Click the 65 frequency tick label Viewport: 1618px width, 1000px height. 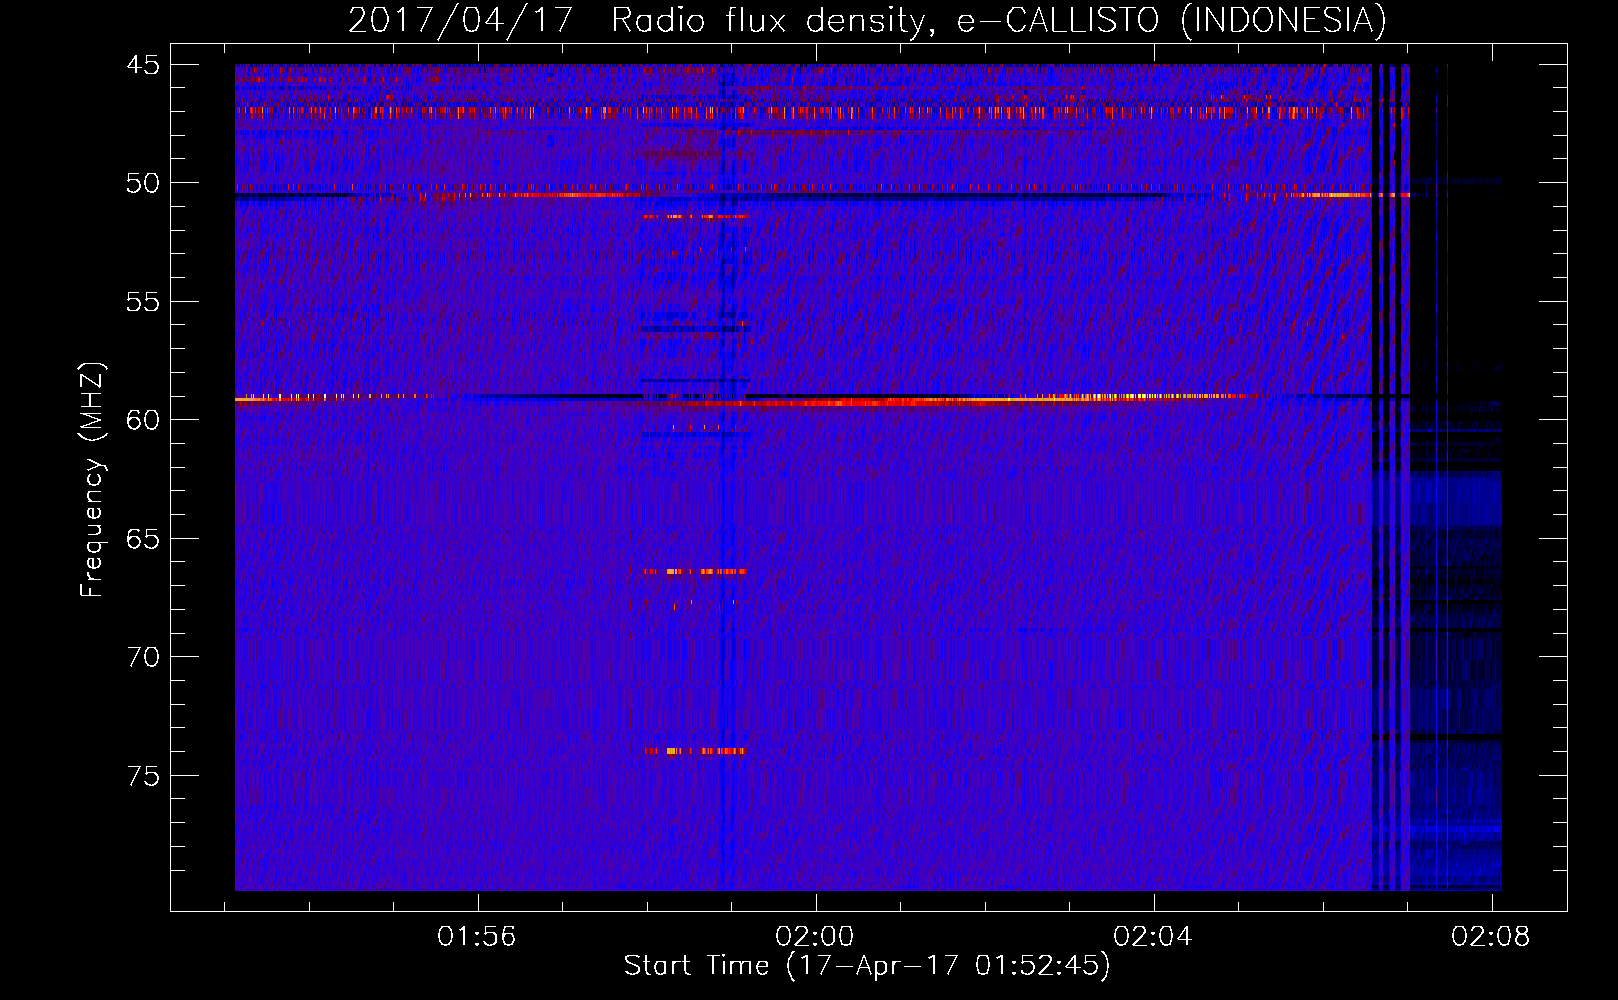coord(143,539)
